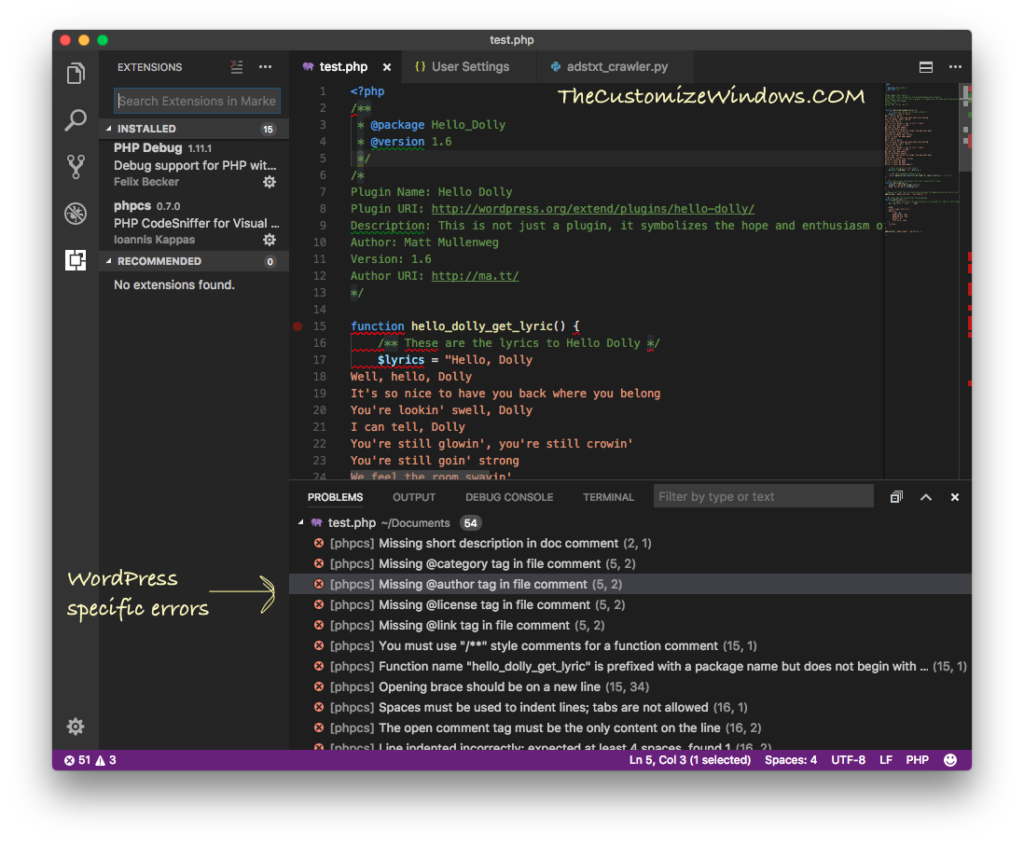Image resolution: width=1024 pixels, height=845 pixels.
Task: Open the Manage gear in activity bar
Action: tap(76, 726)
